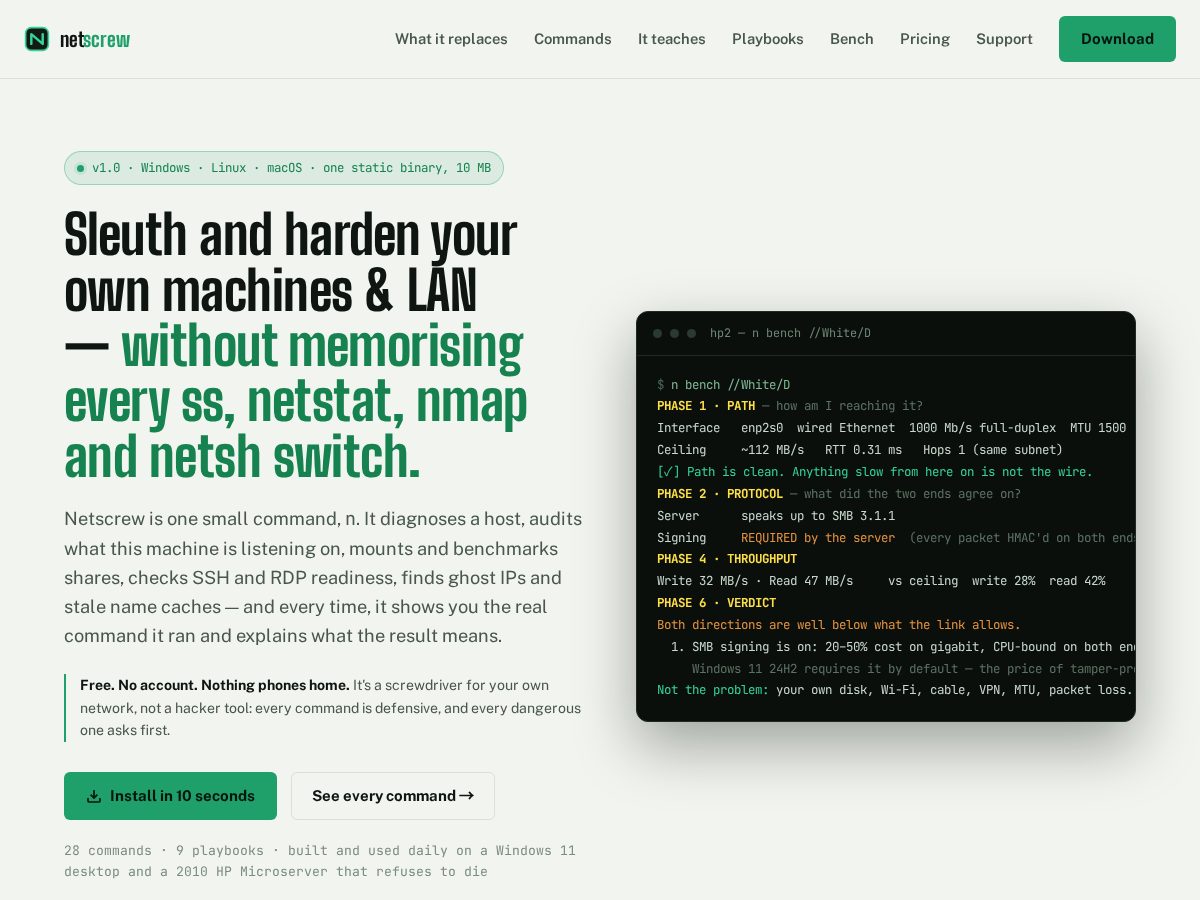This screenshot has height=900, width=1200.
Task: Click the netscrew N logo icon
Action: pyautogui.click(x=37, y=39)
